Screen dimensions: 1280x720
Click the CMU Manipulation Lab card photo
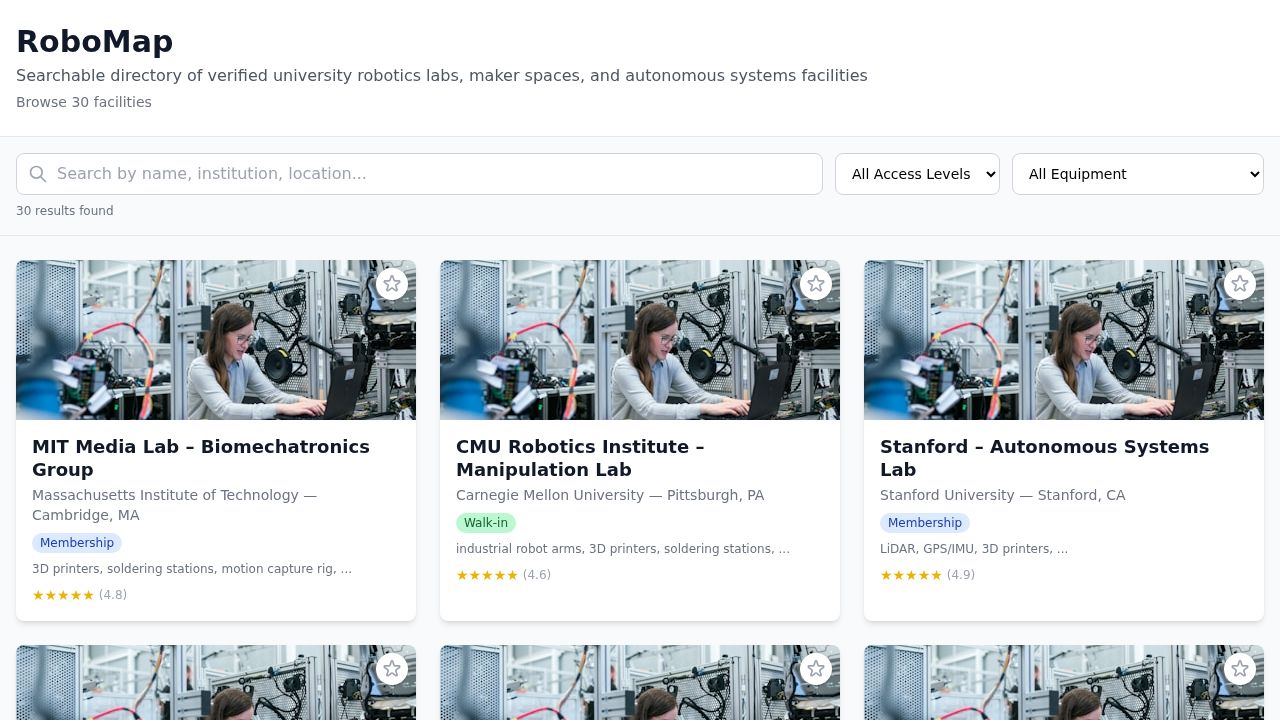[640, 340]
